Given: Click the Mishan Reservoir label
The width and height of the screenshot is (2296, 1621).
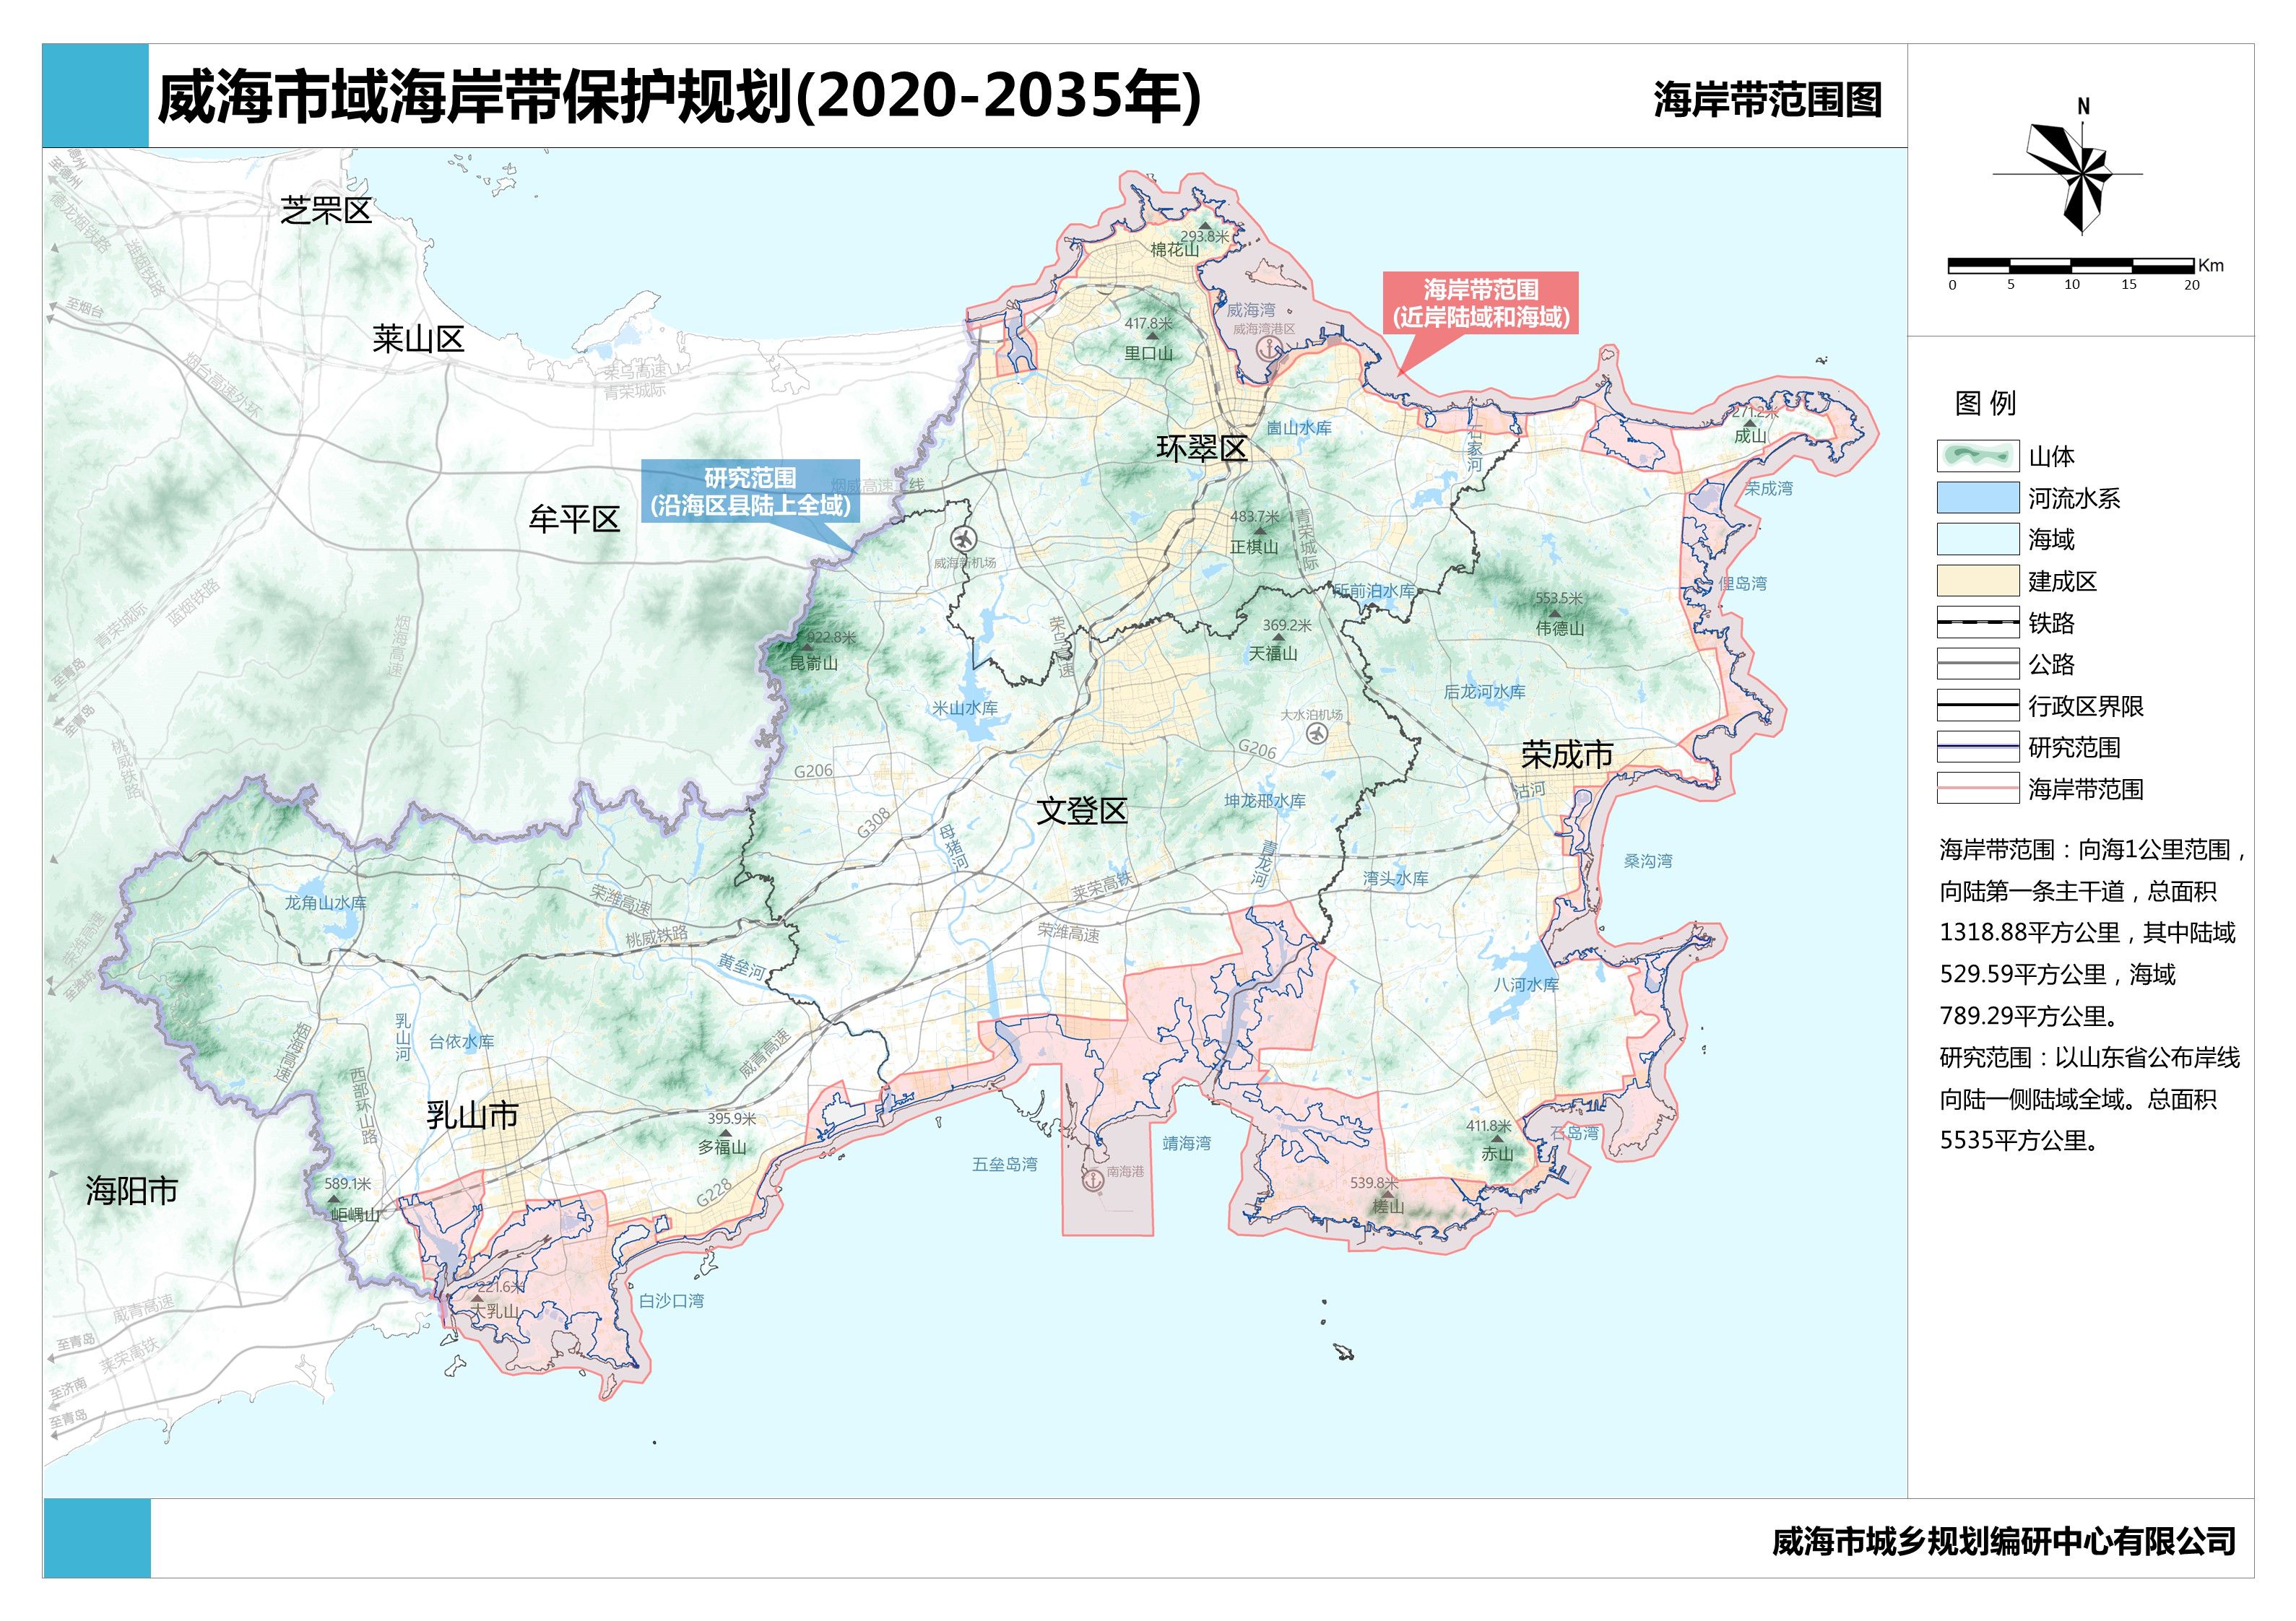Looking at the screenshot, I should tap(965, 708).
